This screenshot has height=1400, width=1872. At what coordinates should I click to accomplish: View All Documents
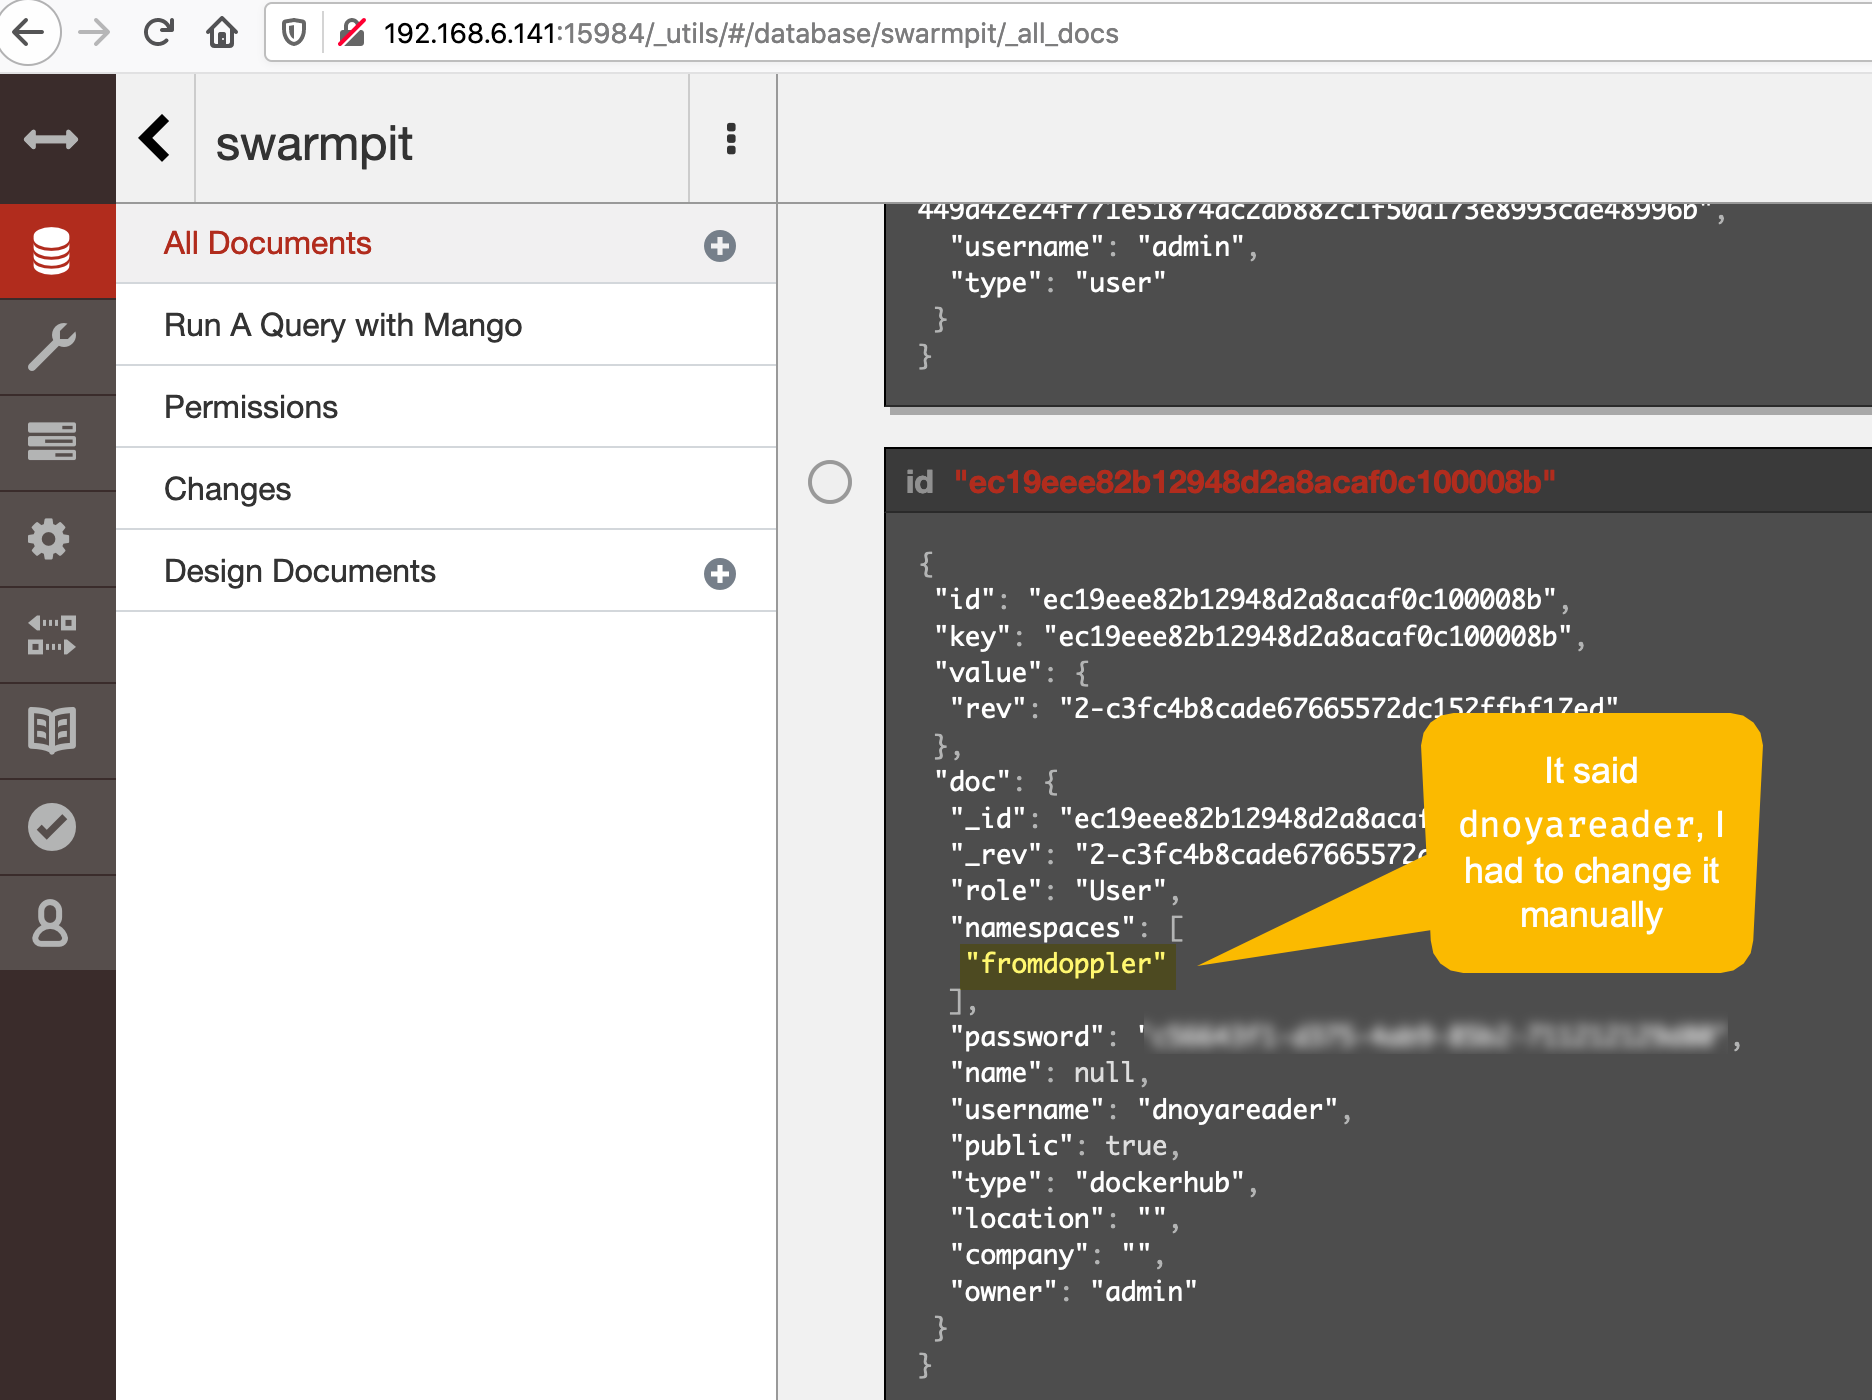pyautogui.click(x=267, y=243)
